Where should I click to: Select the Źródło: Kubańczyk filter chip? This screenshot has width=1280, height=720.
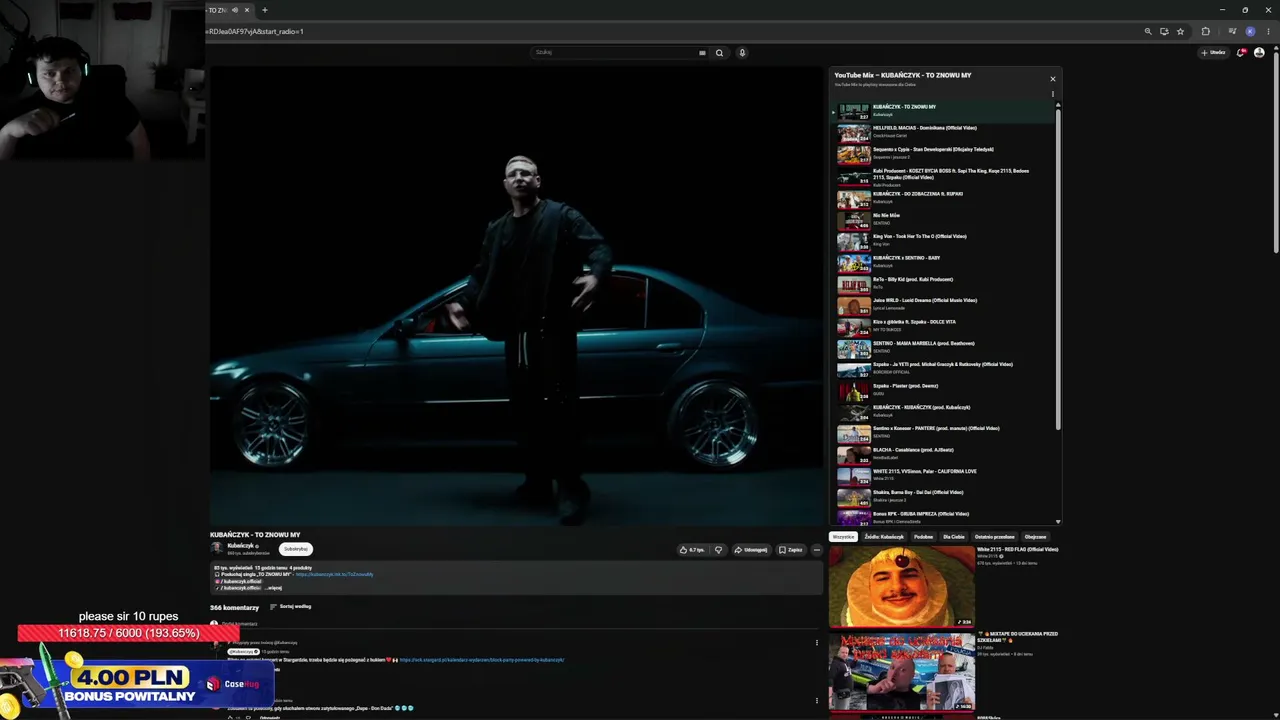[x=884, y=537]
